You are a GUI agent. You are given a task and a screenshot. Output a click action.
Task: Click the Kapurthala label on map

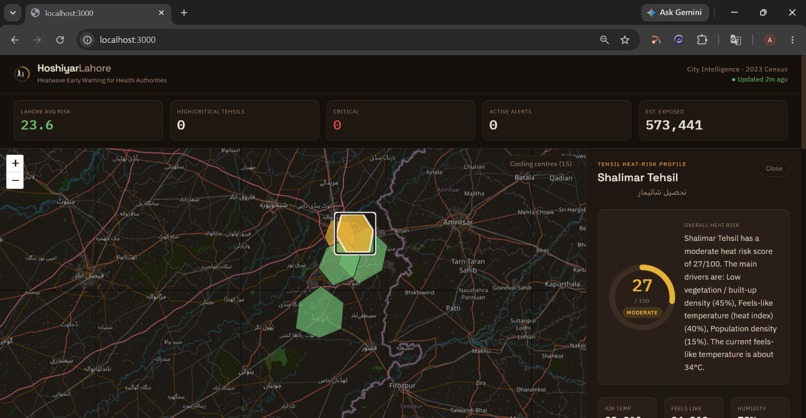pyautogui.click(x=562, y=284)
